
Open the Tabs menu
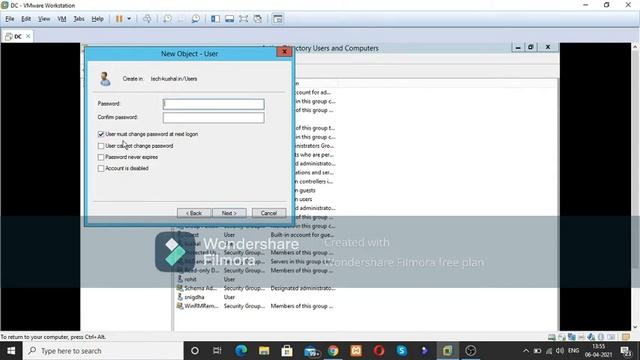click(x=79, y=19)
